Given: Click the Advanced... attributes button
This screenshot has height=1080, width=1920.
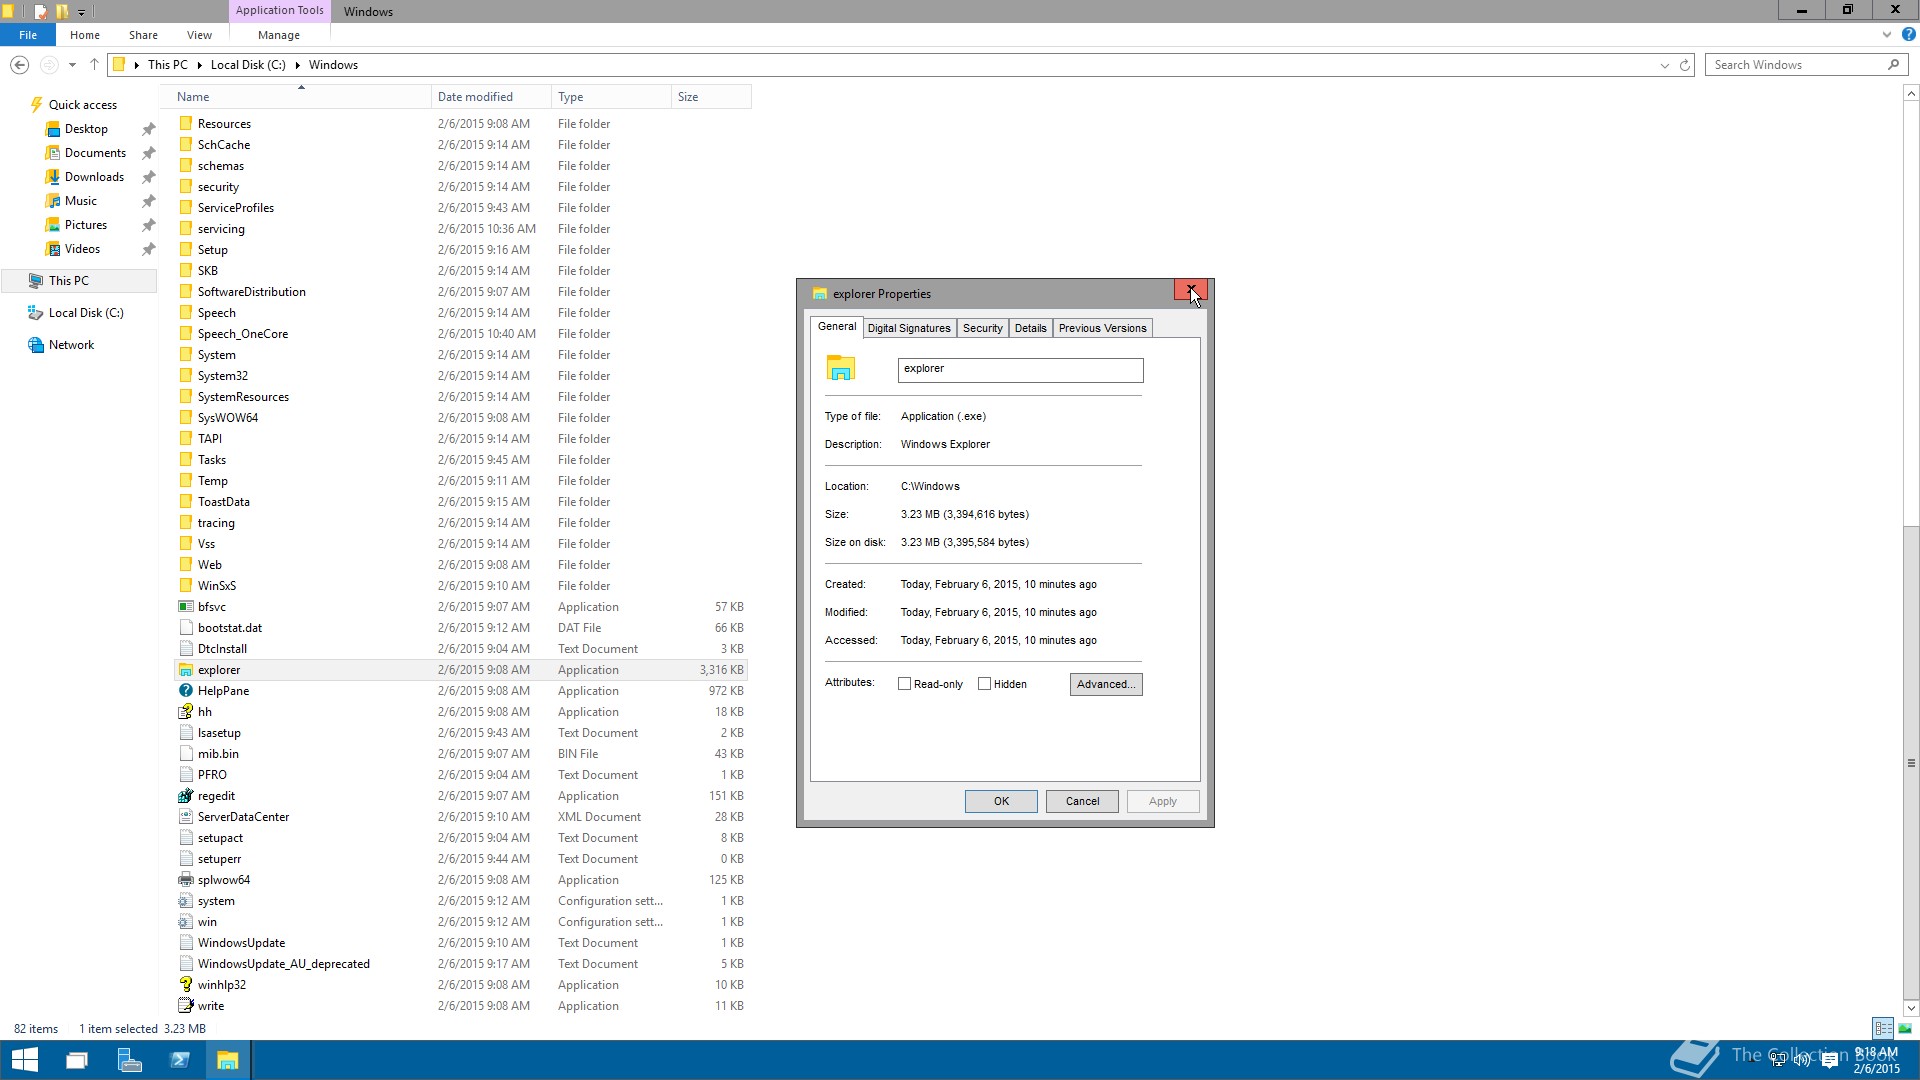Looking at the screenshot, I should click(x=1106, y=684).
